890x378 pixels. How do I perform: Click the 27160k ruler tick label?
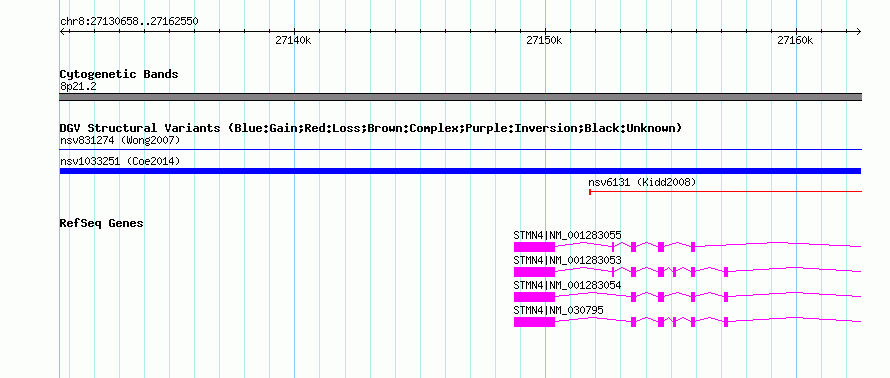795,40
